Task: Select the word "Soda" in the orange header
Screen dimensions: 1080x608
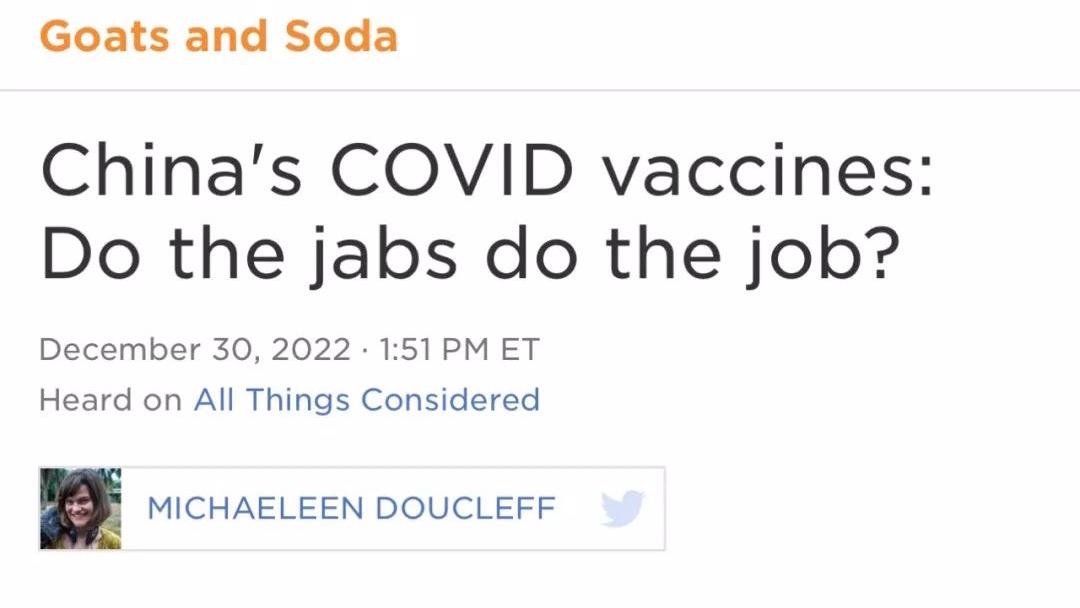Action: [x=341, y=36]
